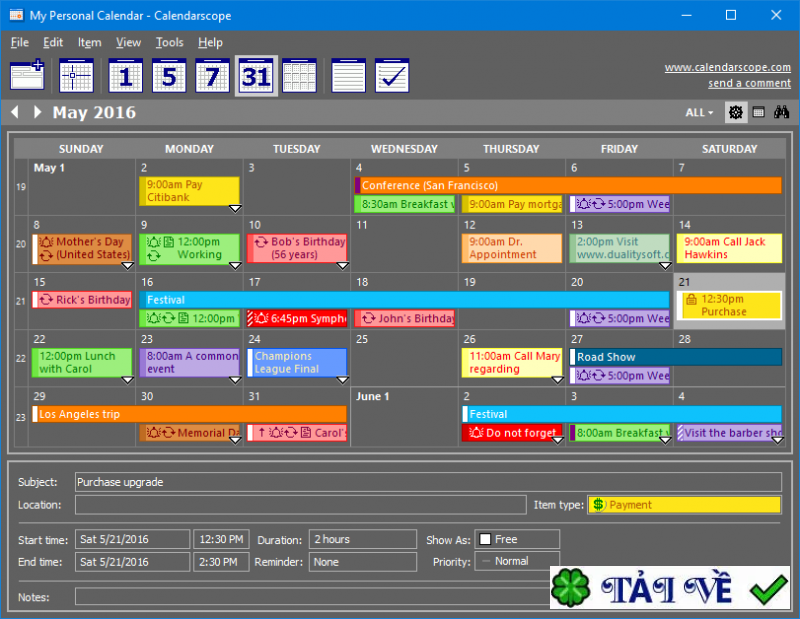The width and height of the screenshot is (800, 619).
Task: Open the ALL filter dropdown
Action: pyautogui.click(x=699, y=112)
